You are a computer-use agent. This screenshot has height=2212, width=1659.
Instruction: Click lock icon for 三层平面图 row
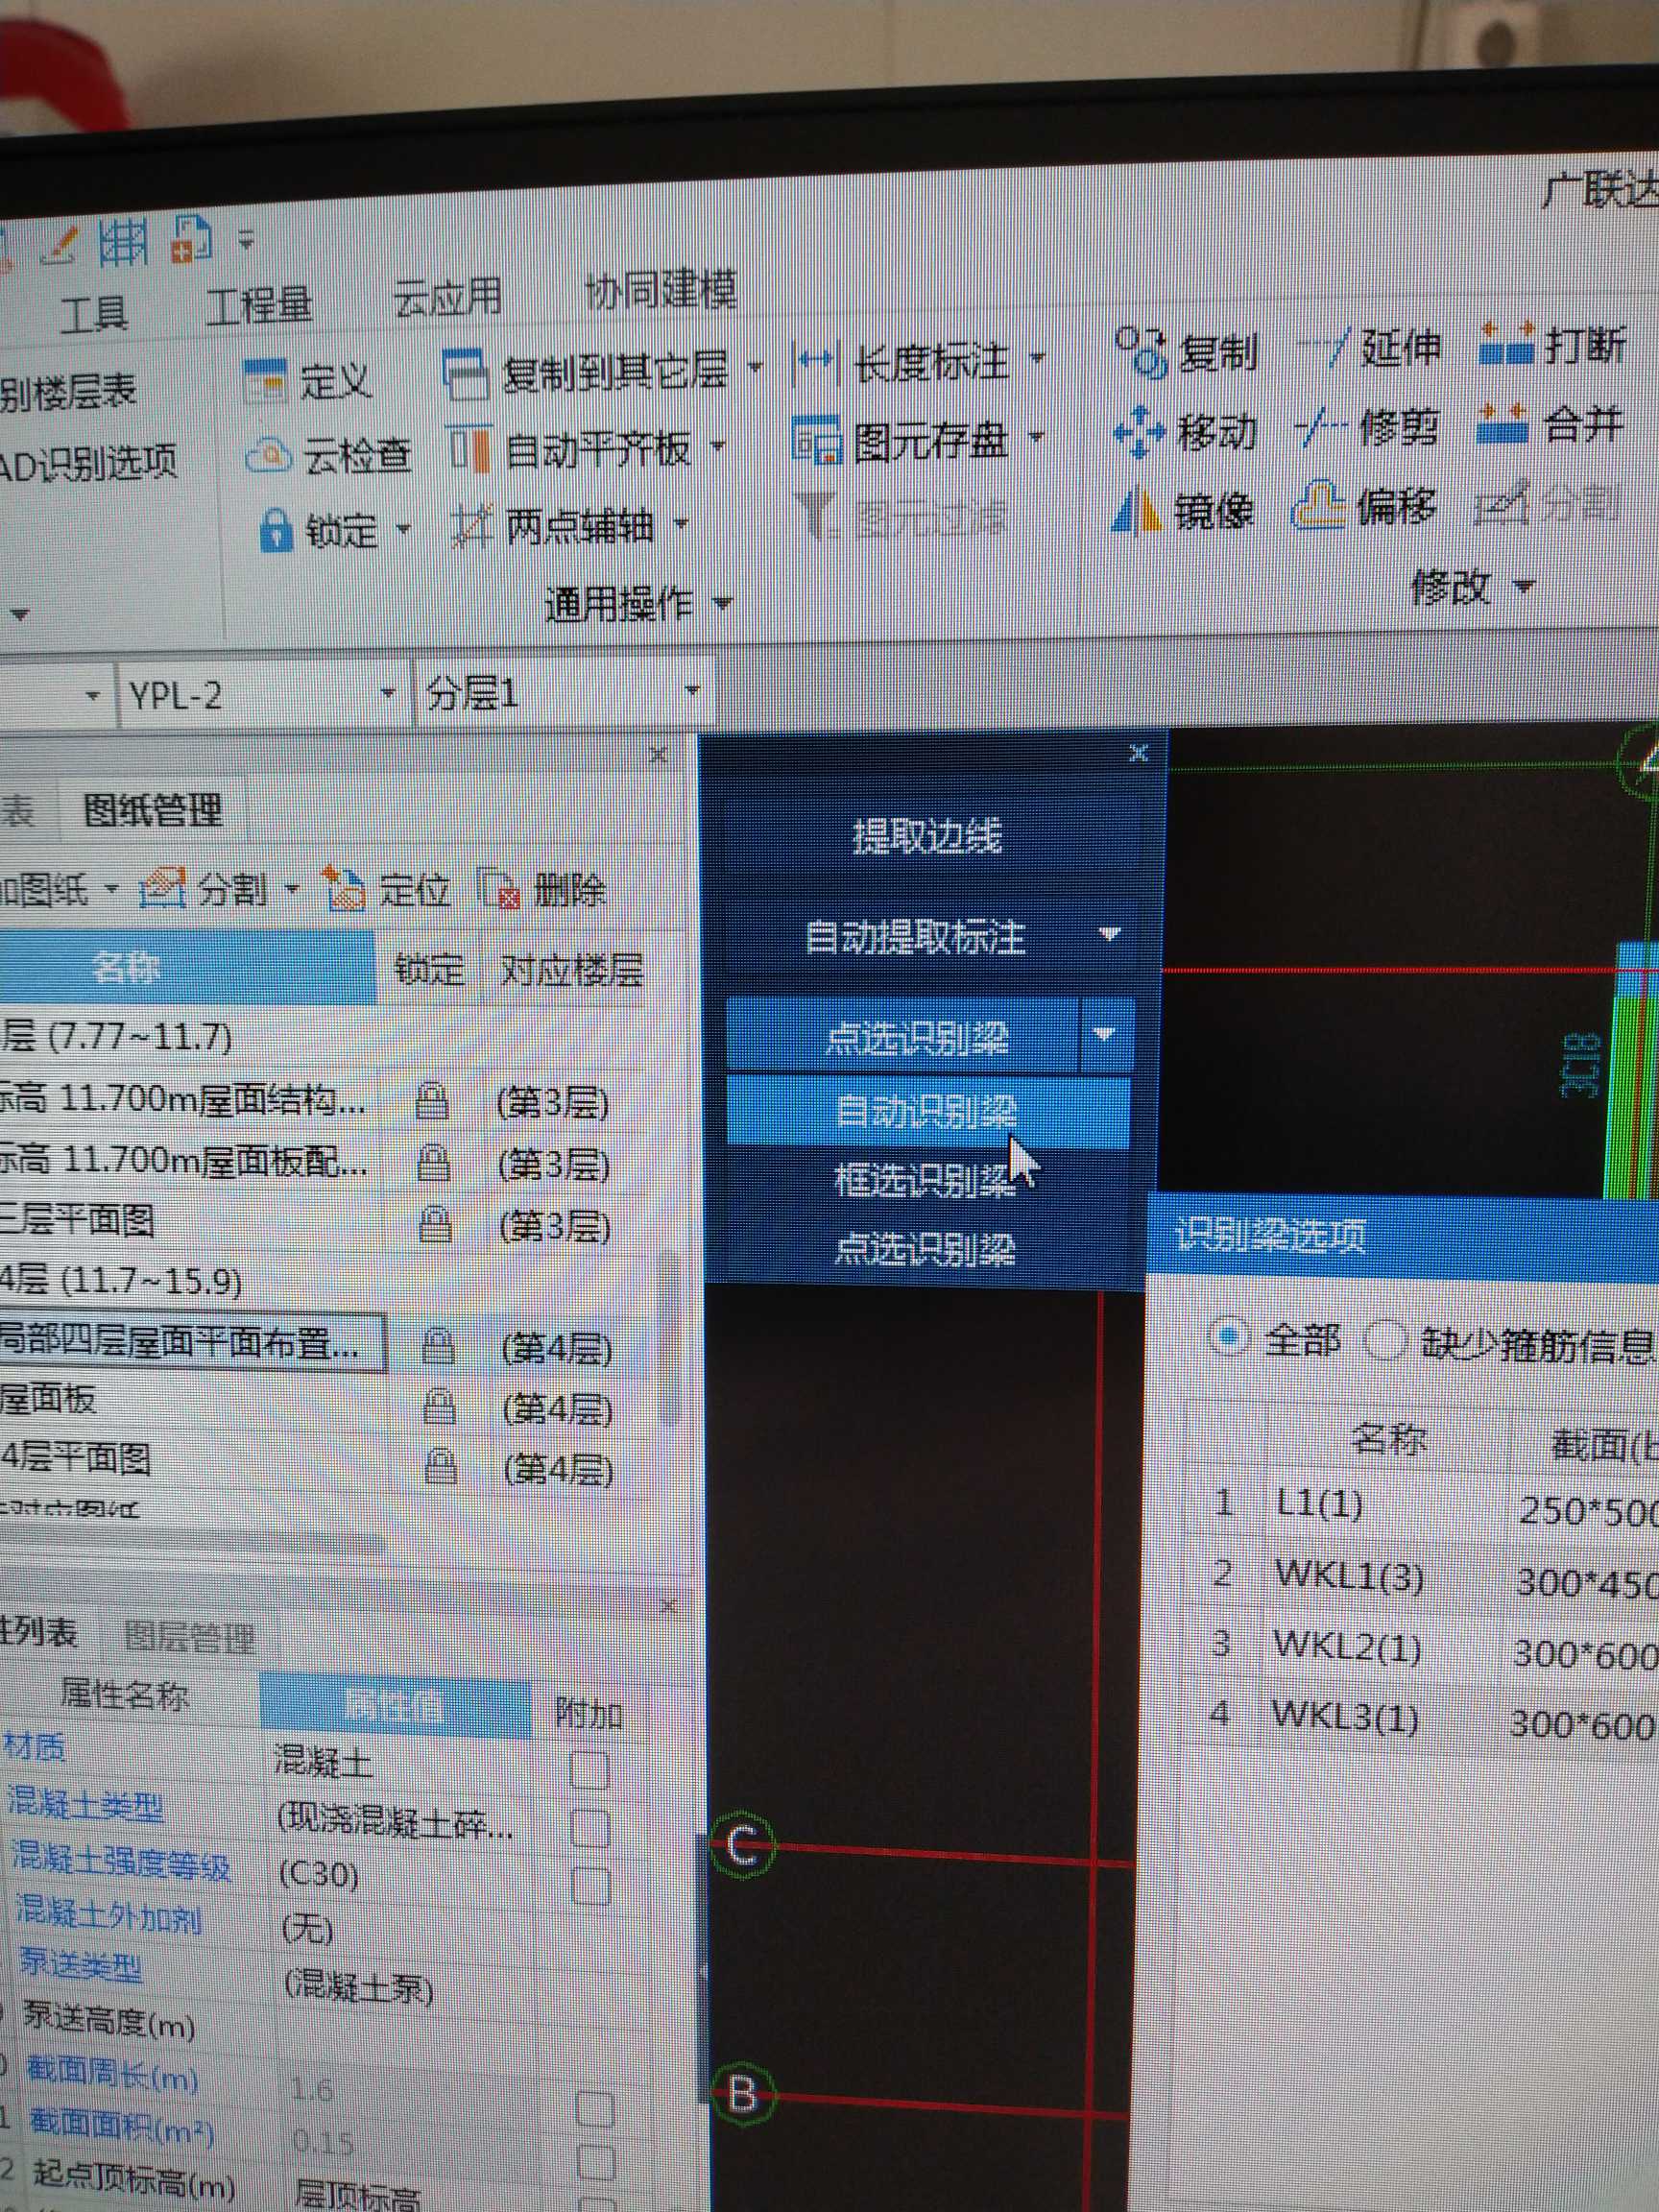click(x=434, y=1224)
